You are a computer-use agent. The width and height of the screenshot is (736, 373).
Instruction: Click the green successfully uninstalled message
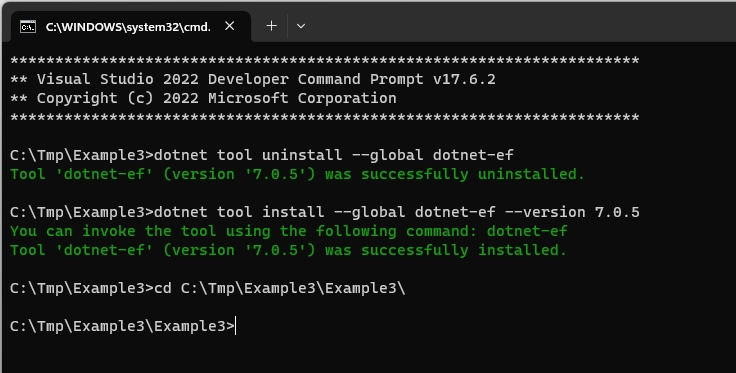point(297,175)
